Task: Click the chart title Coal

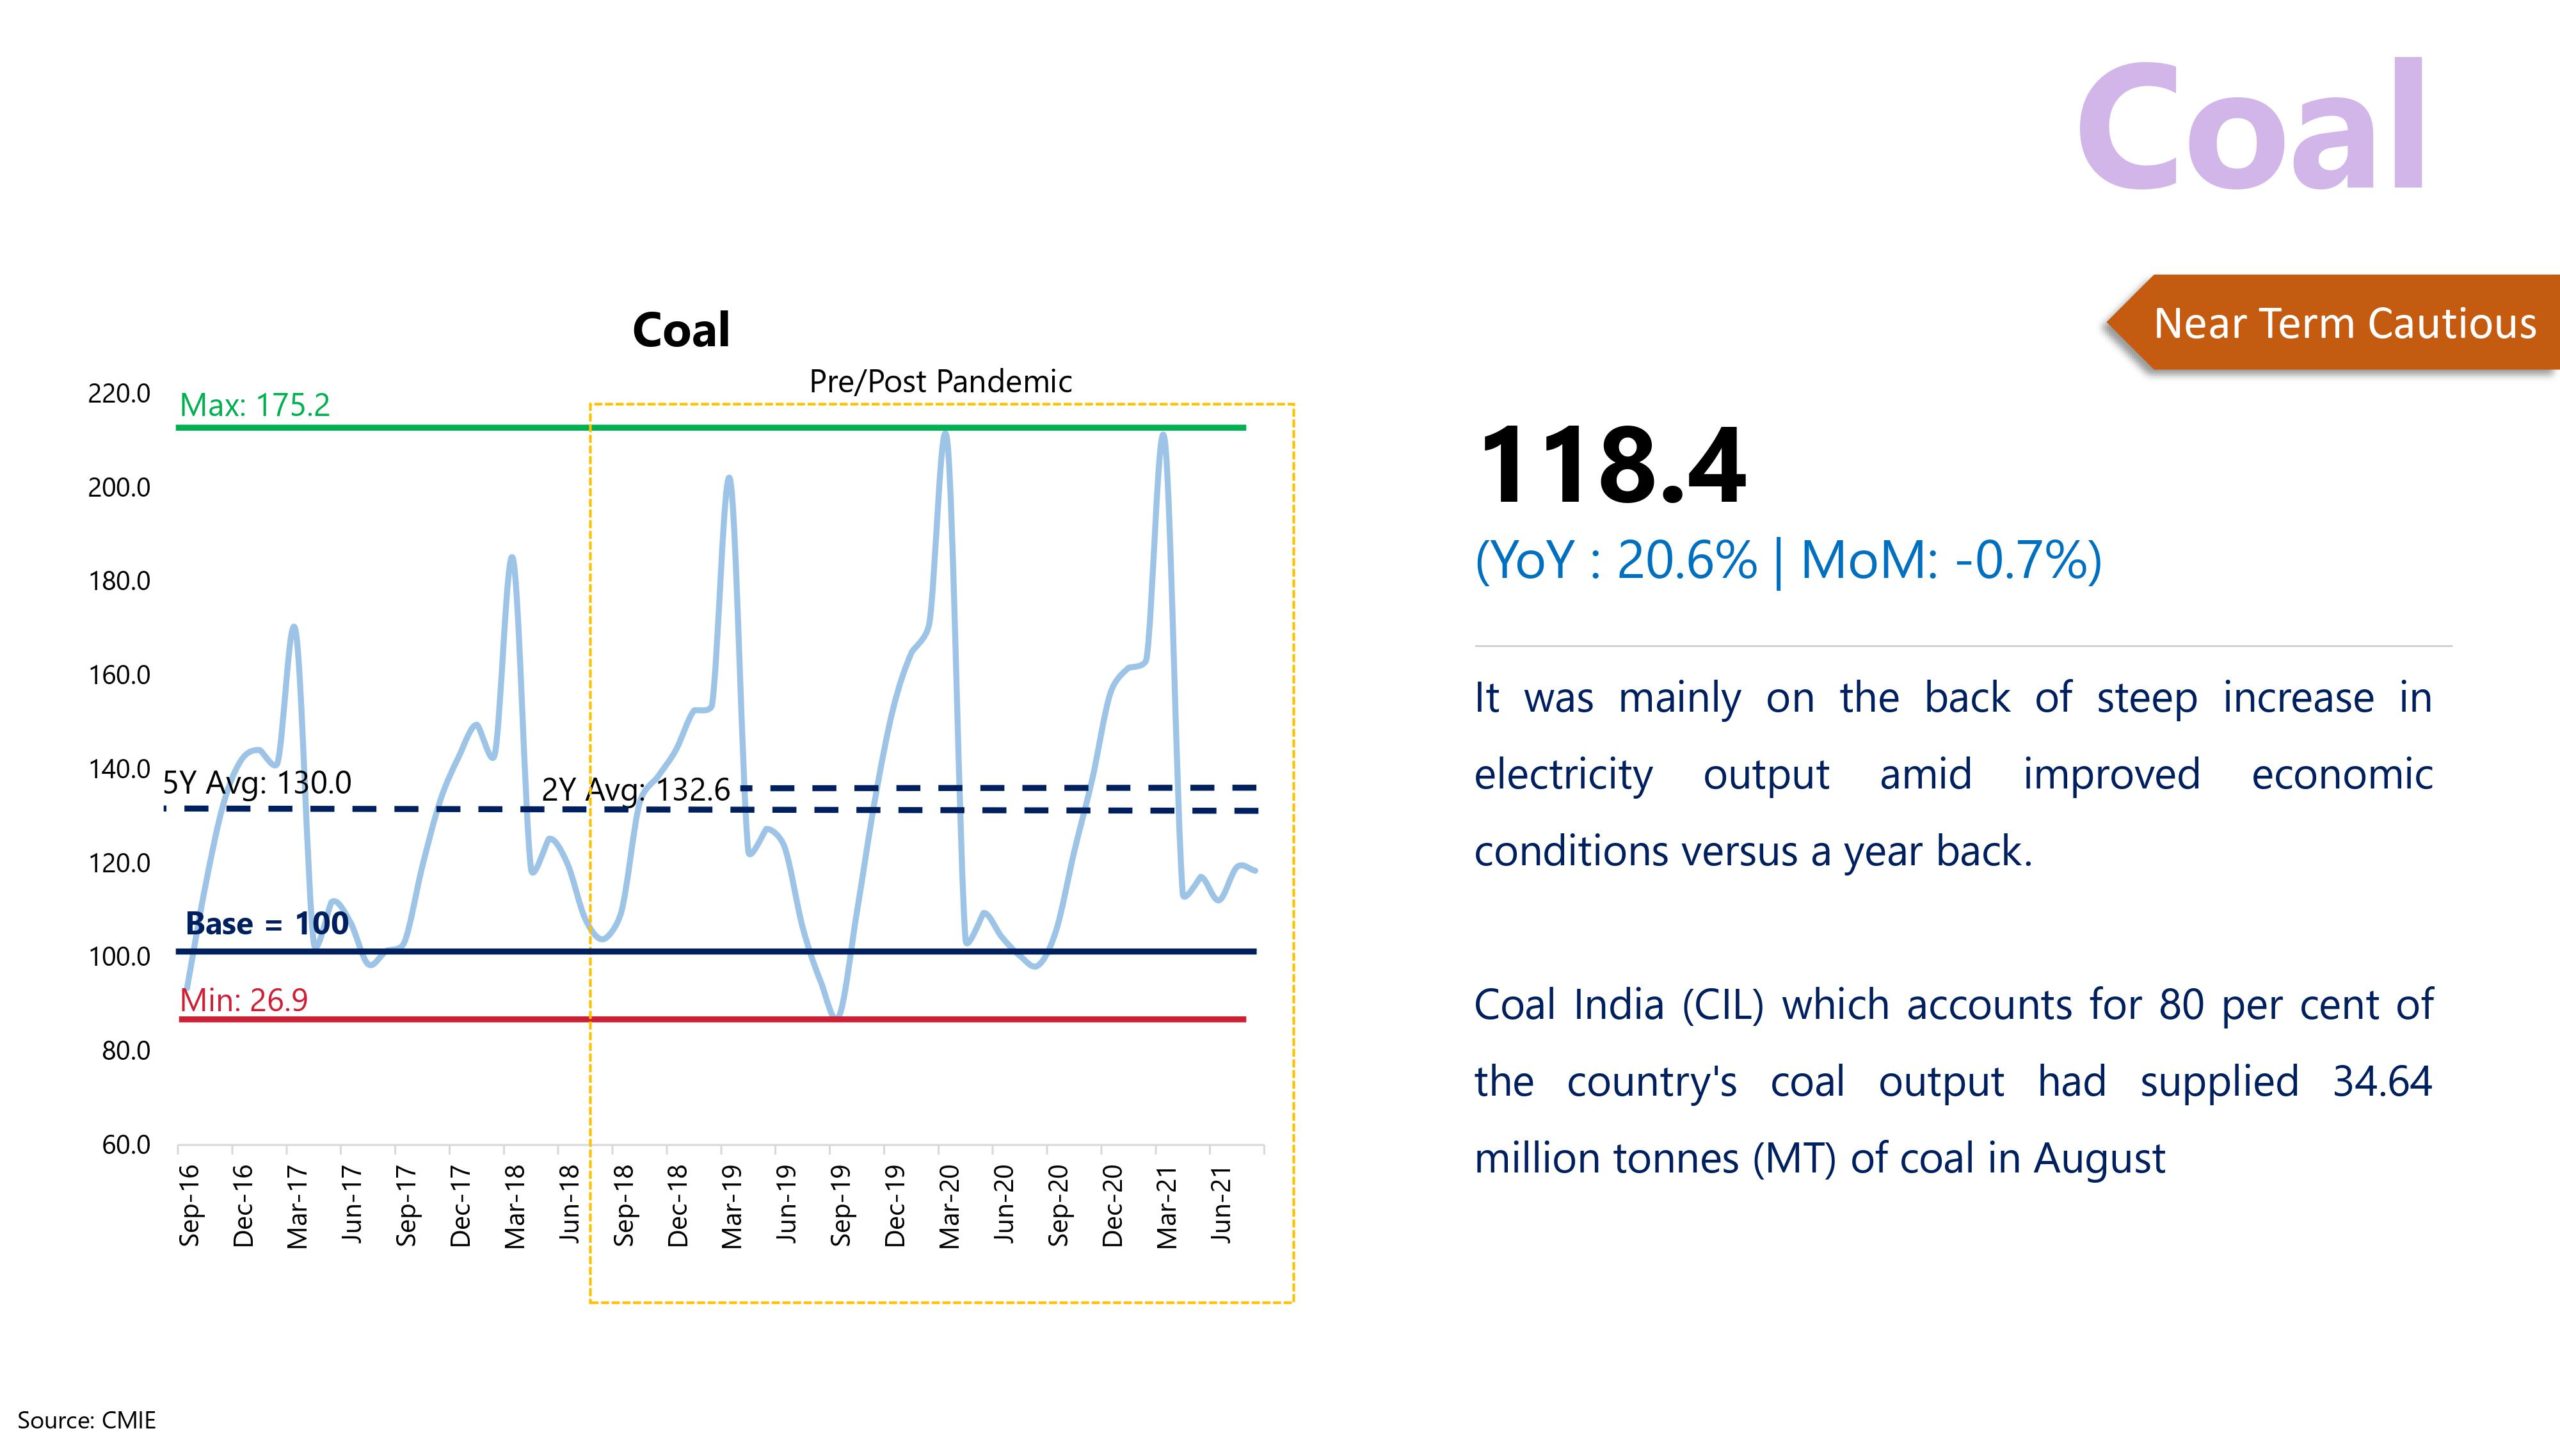Action: coord(681,330)
